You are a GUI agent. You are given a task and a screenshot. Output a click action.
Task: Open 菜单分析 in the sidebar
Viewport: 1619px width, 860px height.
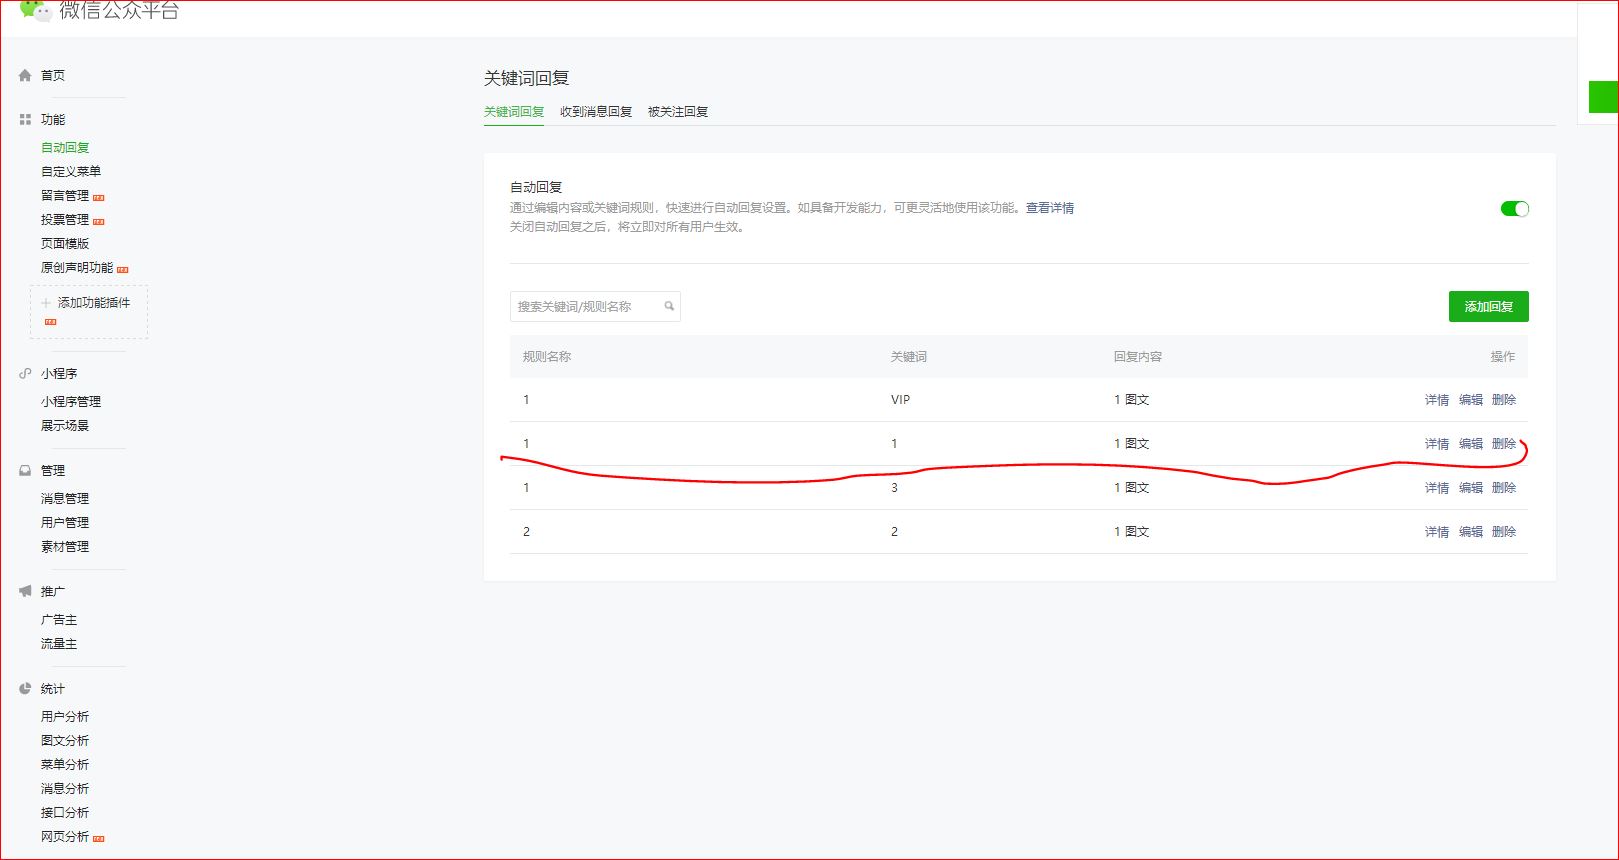[65, 765]
